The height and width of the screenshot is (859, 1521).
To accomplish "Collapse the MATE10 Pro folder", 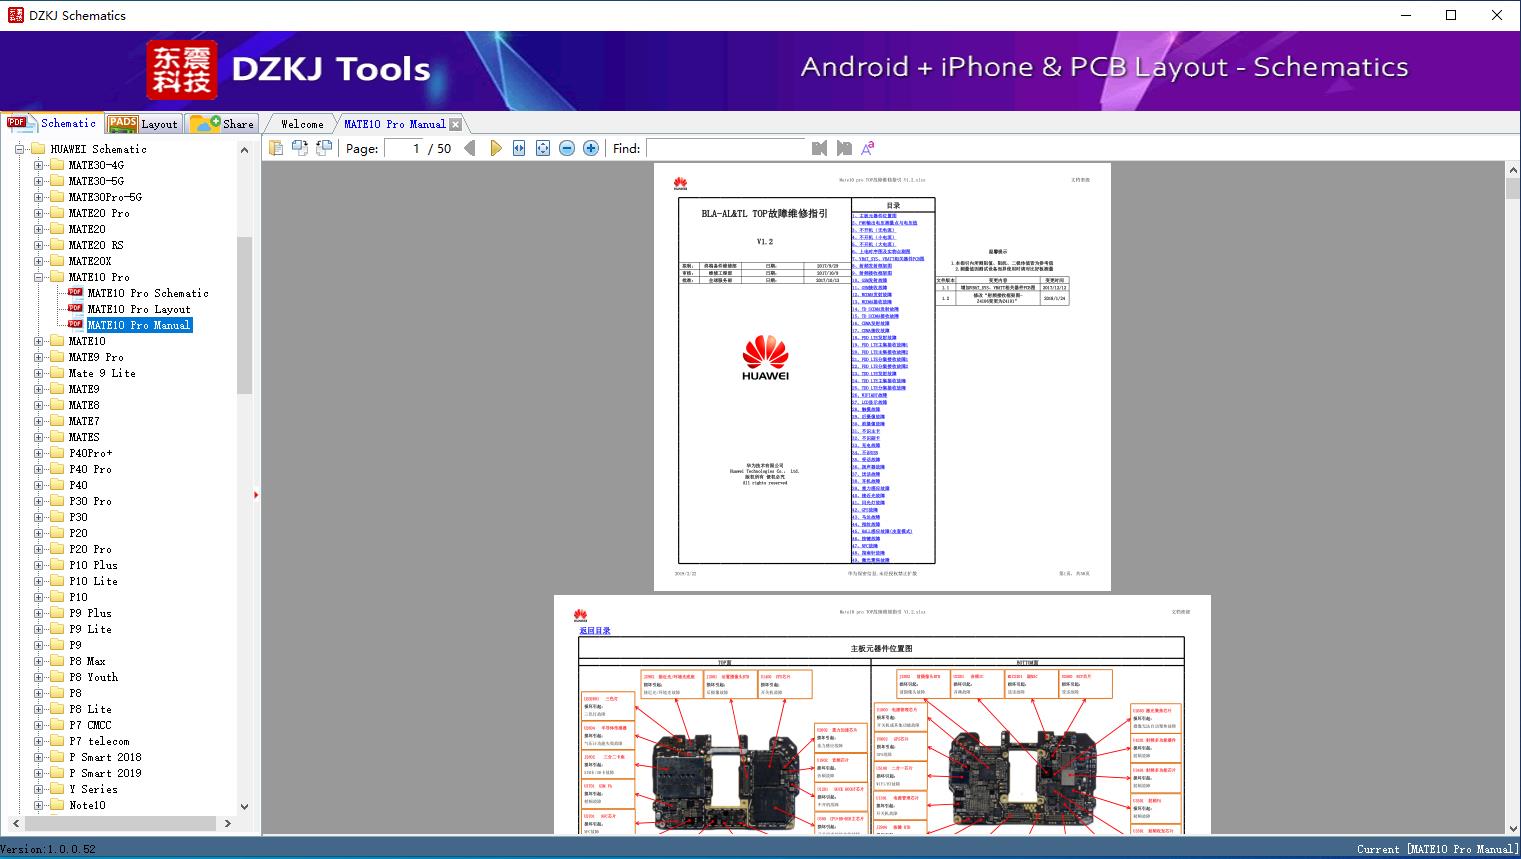I will 39,277.
